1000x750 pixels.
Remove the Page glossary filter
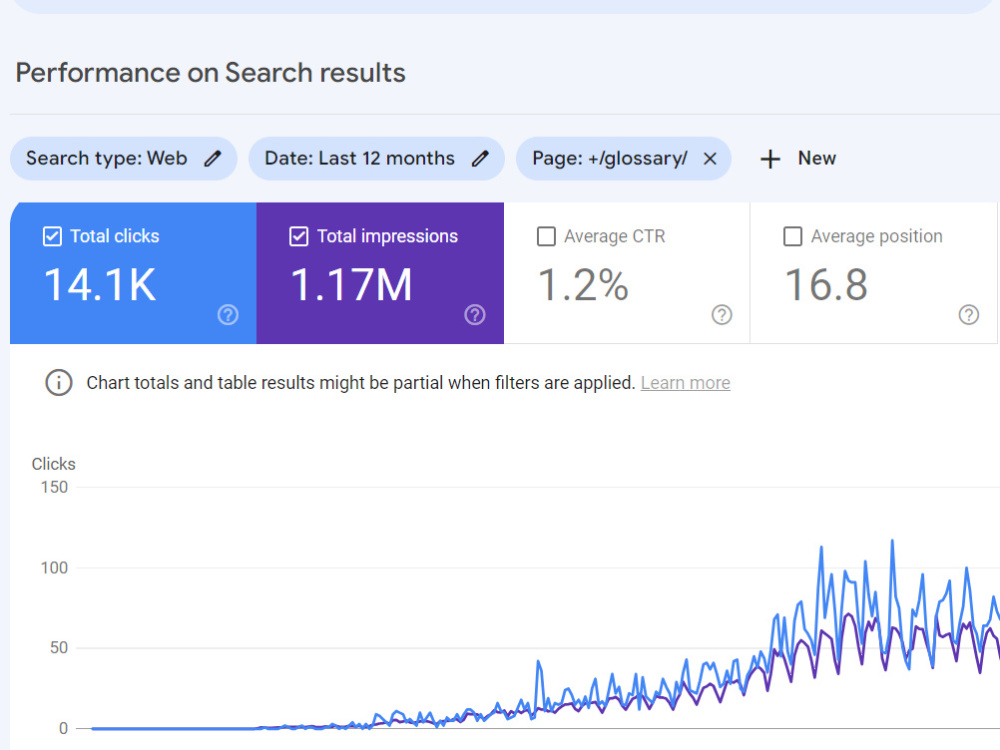[710, 158]
